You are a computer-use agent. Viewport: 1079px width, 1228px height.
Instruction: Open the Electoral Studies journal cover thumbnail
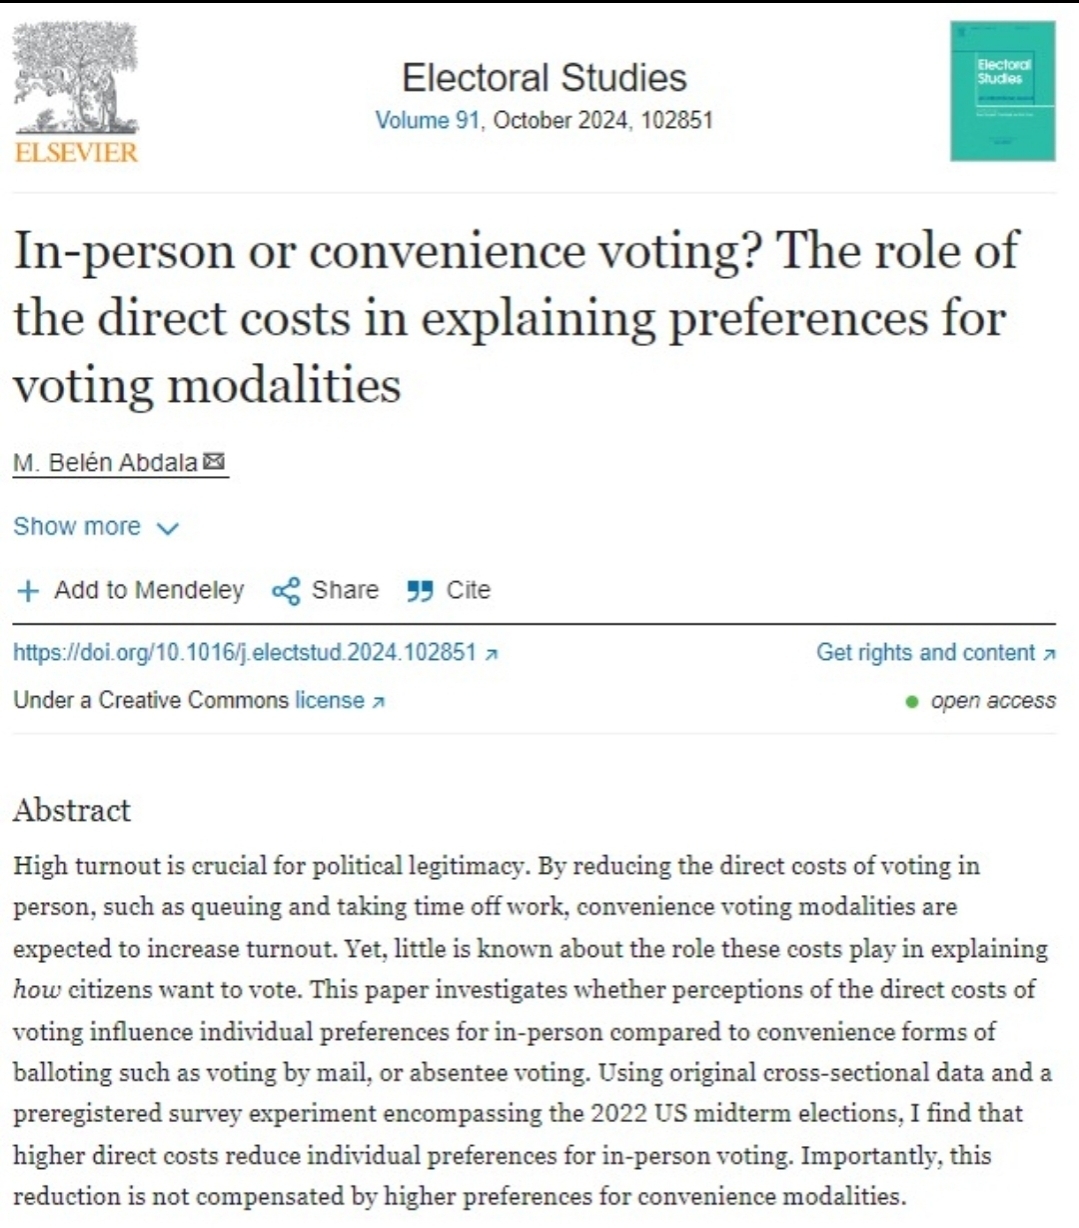(1002, 92)
